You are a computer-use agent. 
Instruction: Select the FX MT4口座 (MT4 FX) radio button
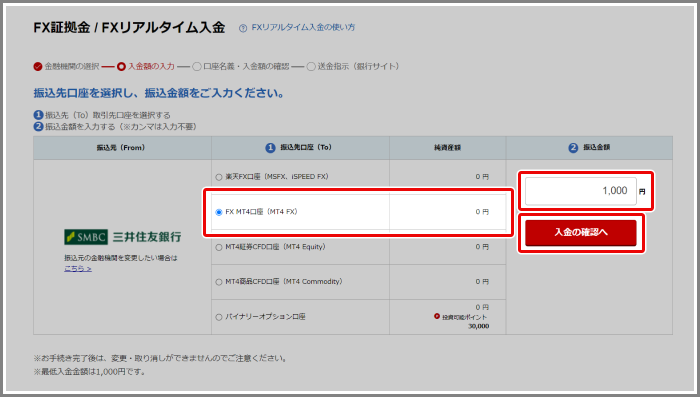(x=219, y=212)
